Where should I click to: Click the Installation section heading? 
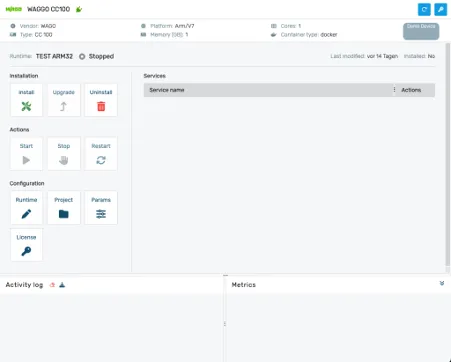pyautogui.click(x=24, y=76)
